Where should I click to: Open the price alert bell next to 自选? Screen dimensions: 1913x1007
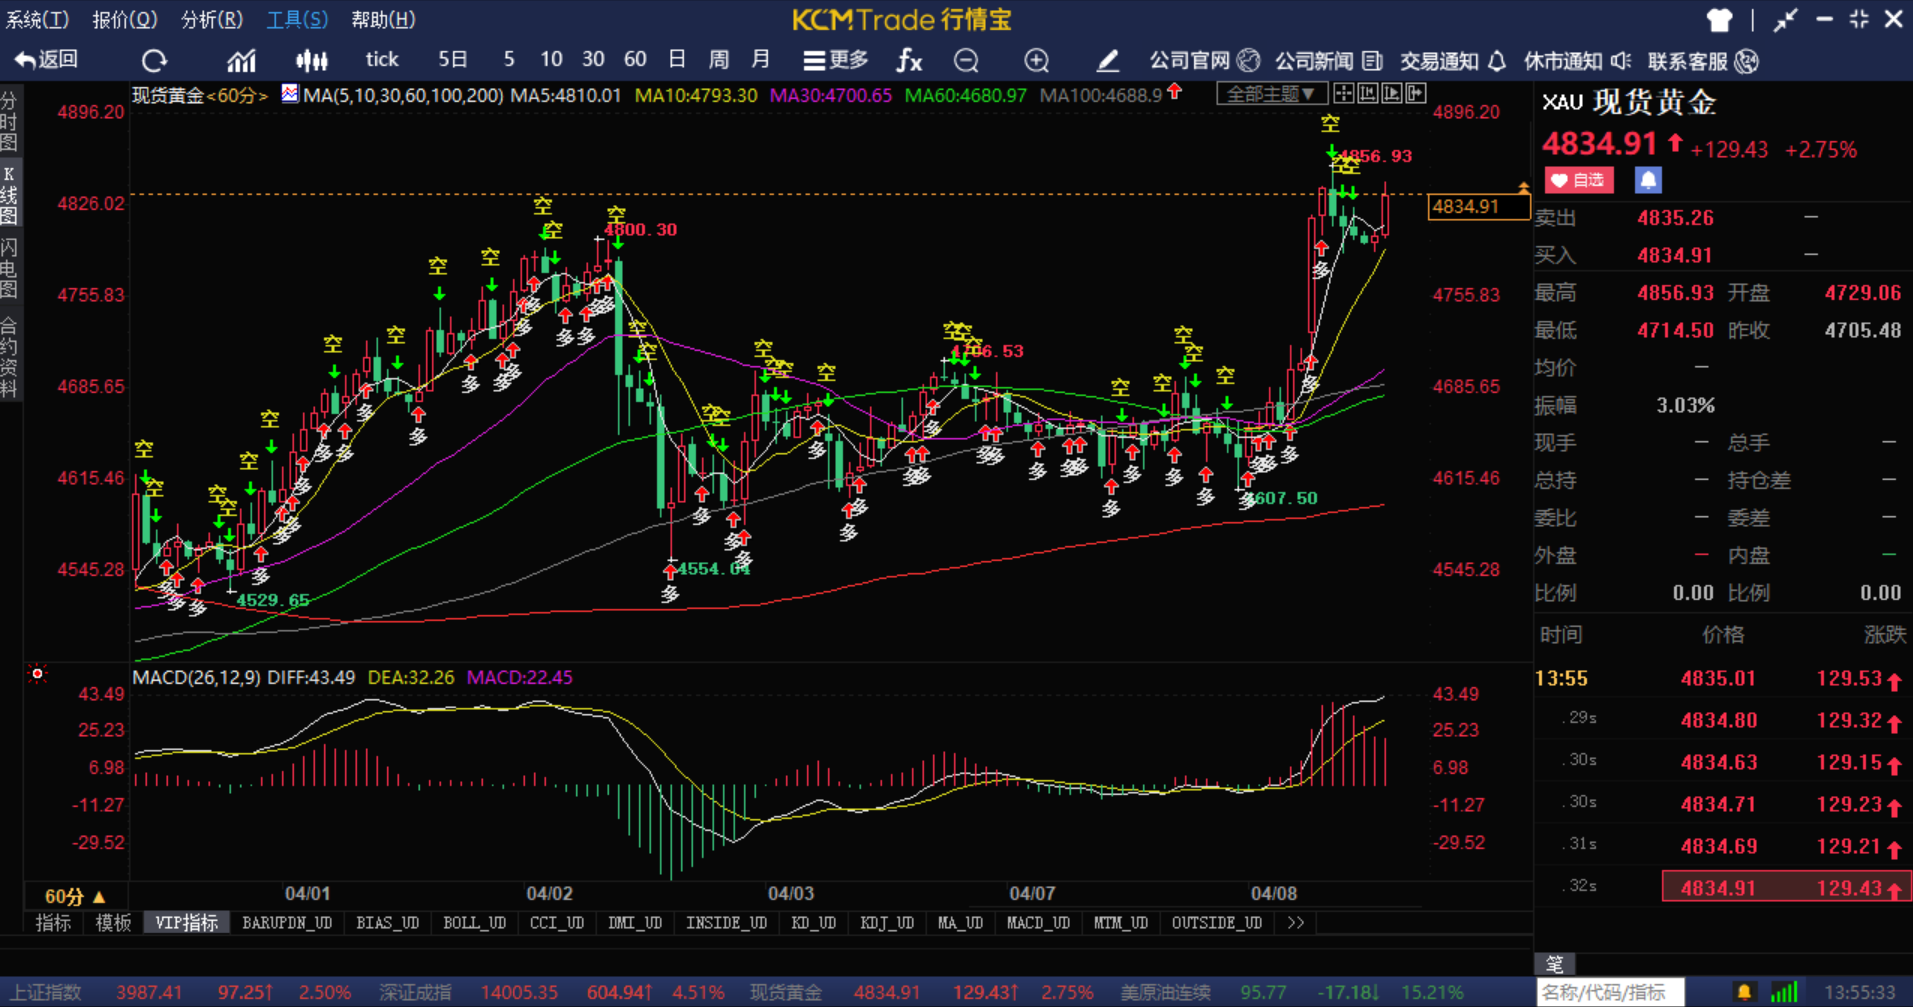[1648, 180]
